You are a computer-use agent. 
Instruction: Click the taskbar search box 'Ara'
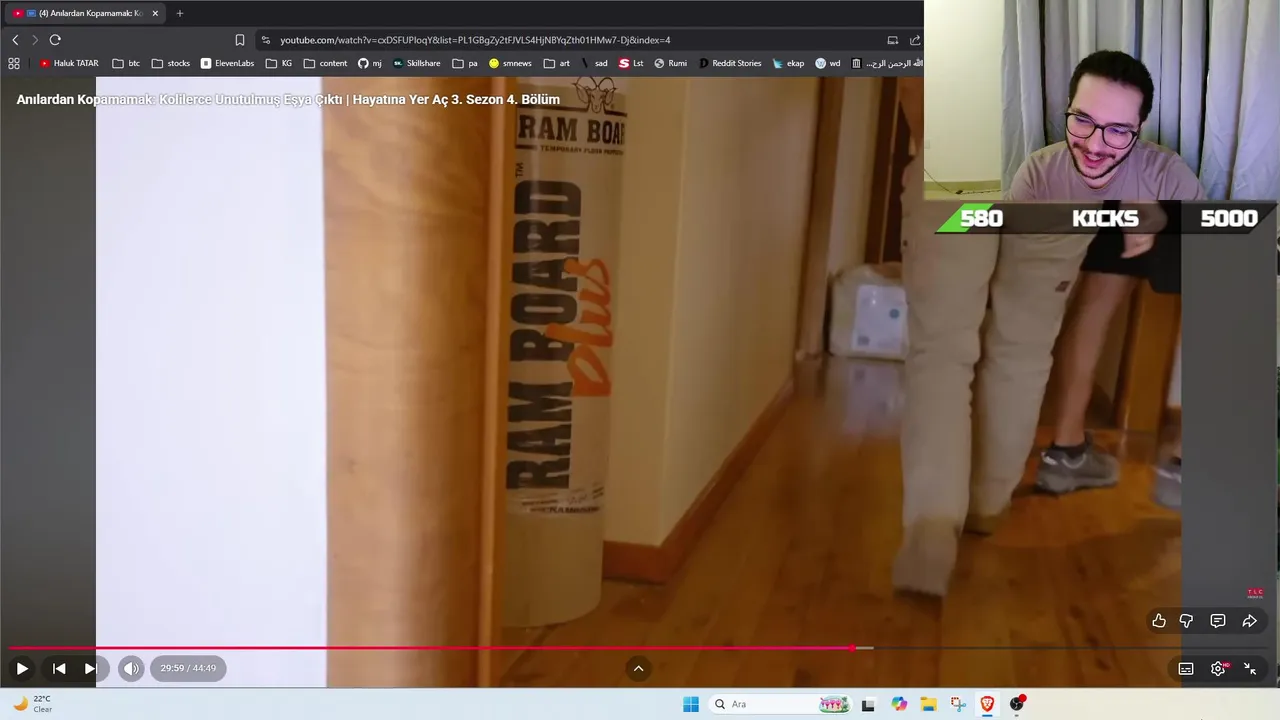[x=782, y=704]
